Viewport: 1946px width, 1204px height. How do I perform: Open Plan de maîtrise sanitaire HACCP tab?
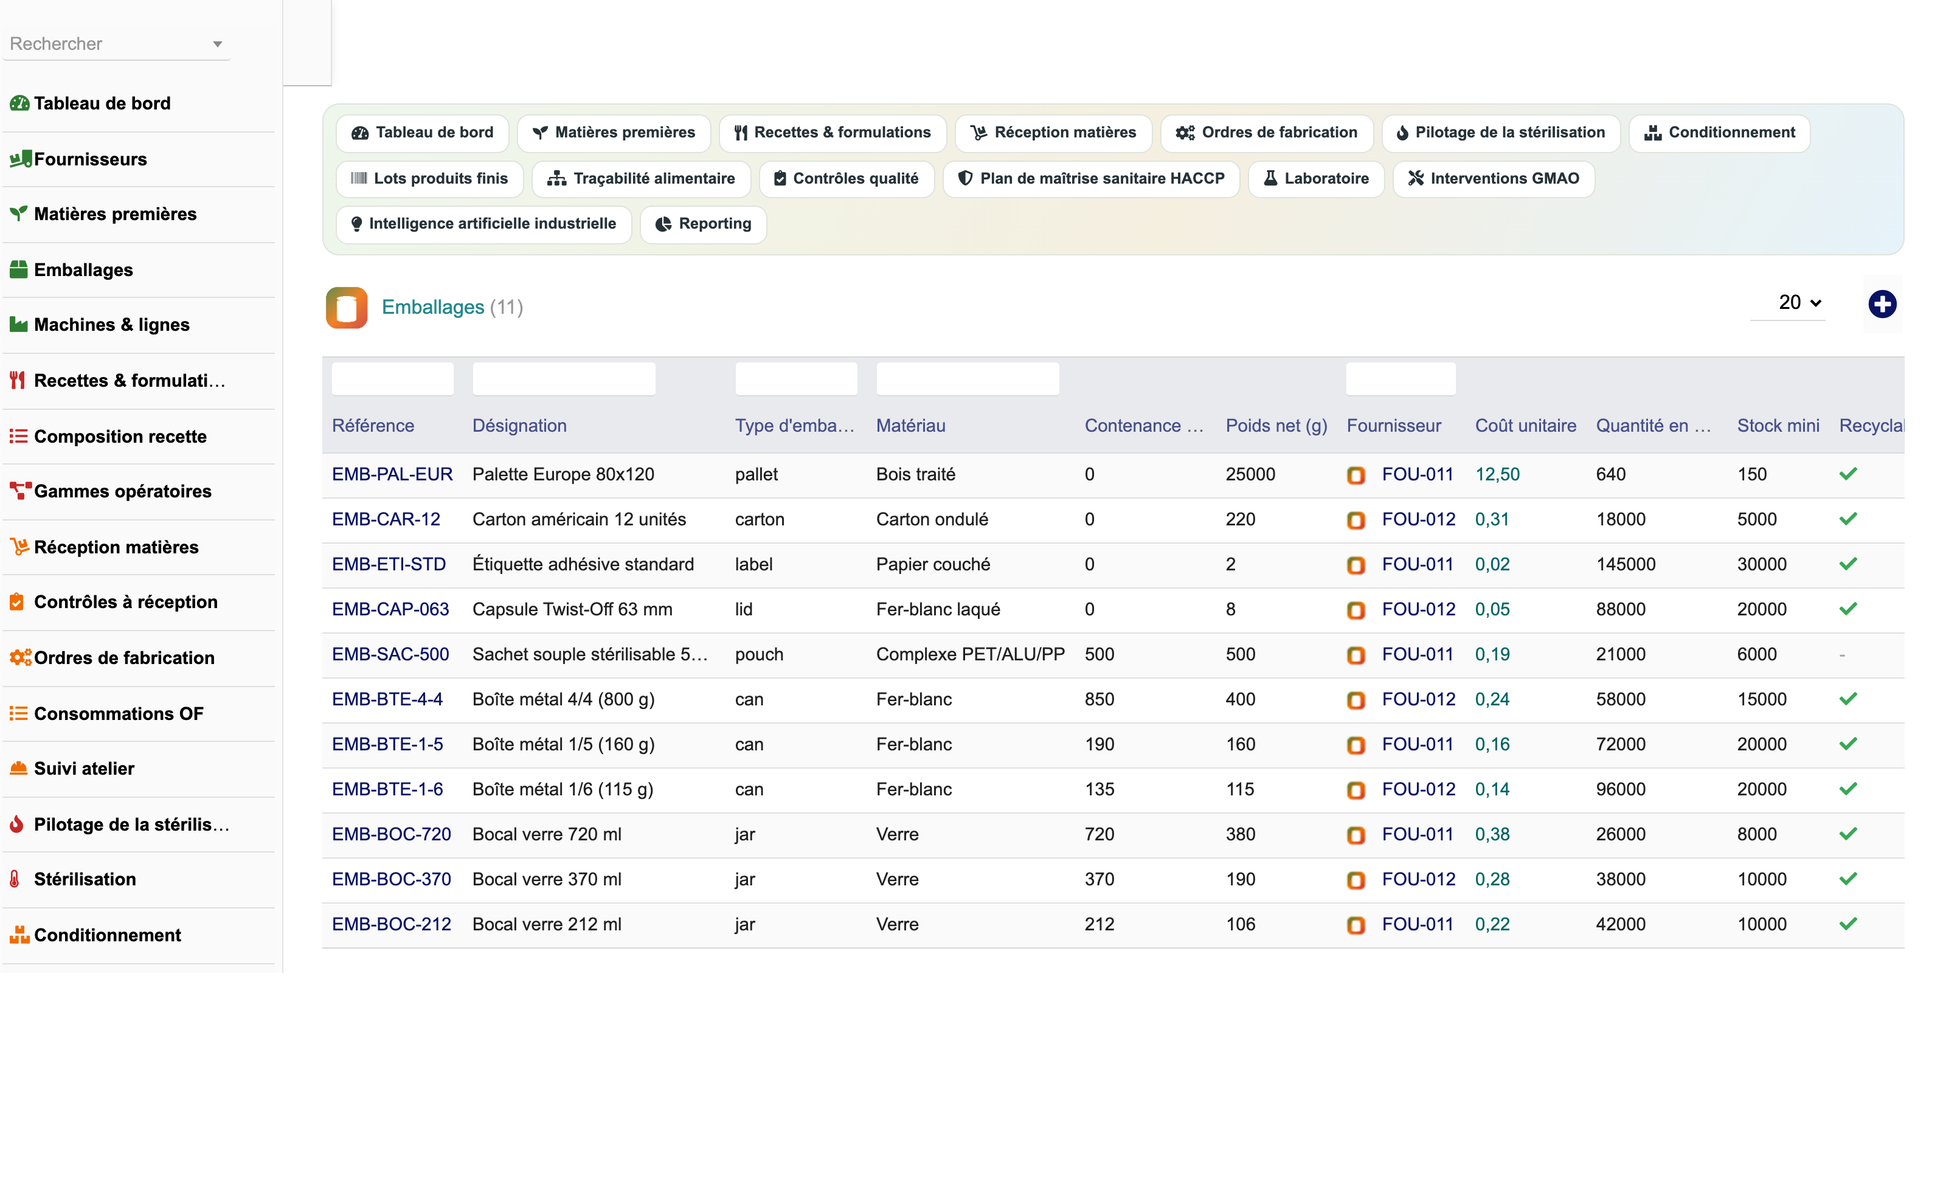1091,179
